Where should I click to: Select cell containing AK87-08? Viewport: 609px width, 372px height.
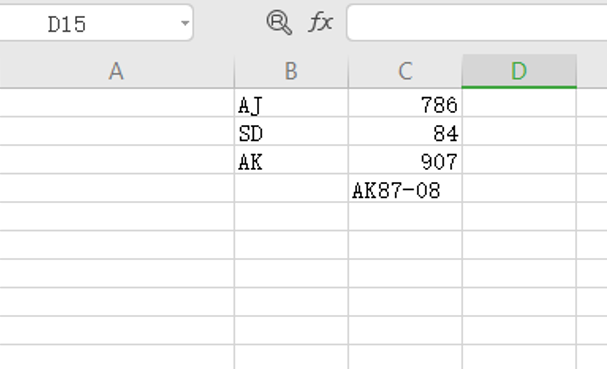point(405,188)
